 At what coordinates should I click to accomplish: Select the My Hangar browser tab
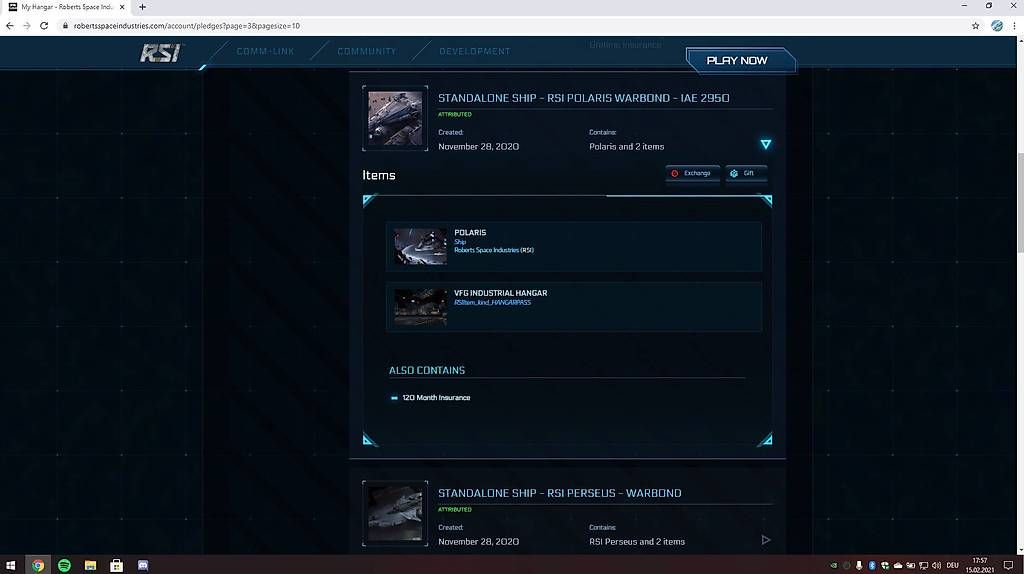click(67, 7)
